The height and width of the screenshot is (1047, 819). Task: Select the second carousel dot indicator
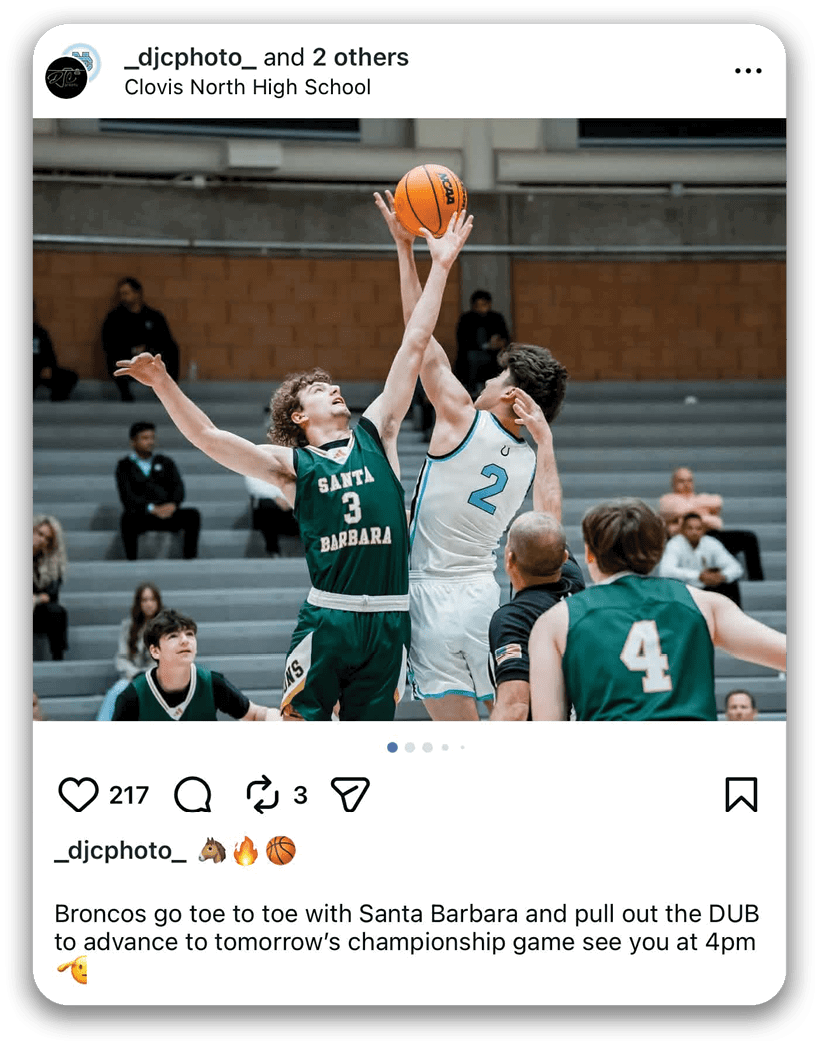click(x=410, y=747)
